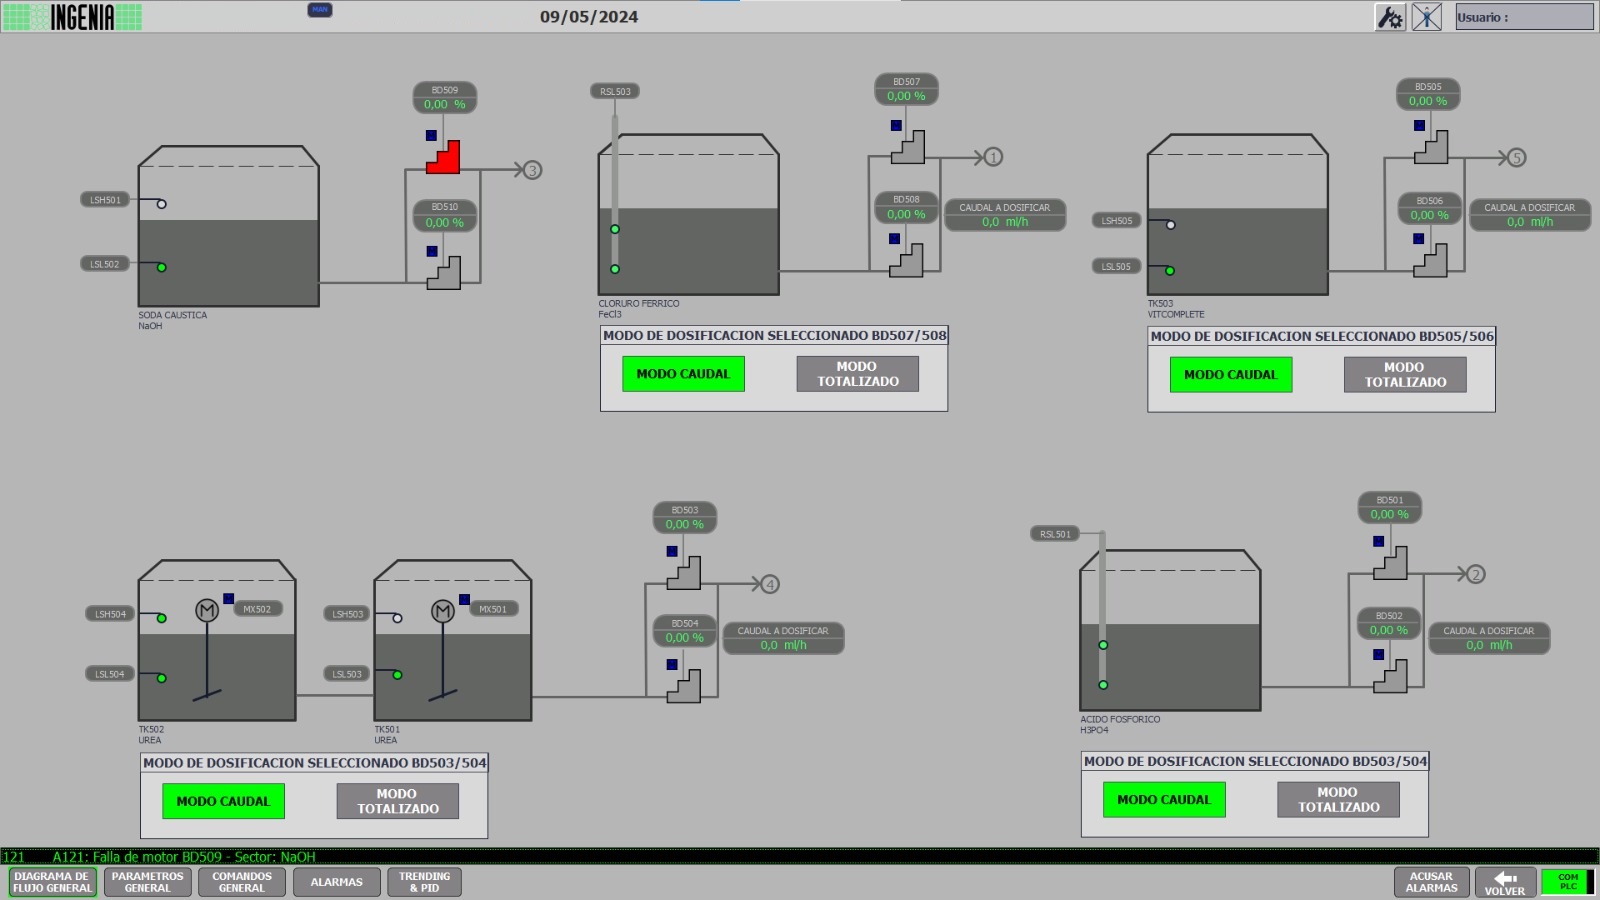
Task: Enable MODO CAUDAL for BD505/506
Action: point(1231,375)
